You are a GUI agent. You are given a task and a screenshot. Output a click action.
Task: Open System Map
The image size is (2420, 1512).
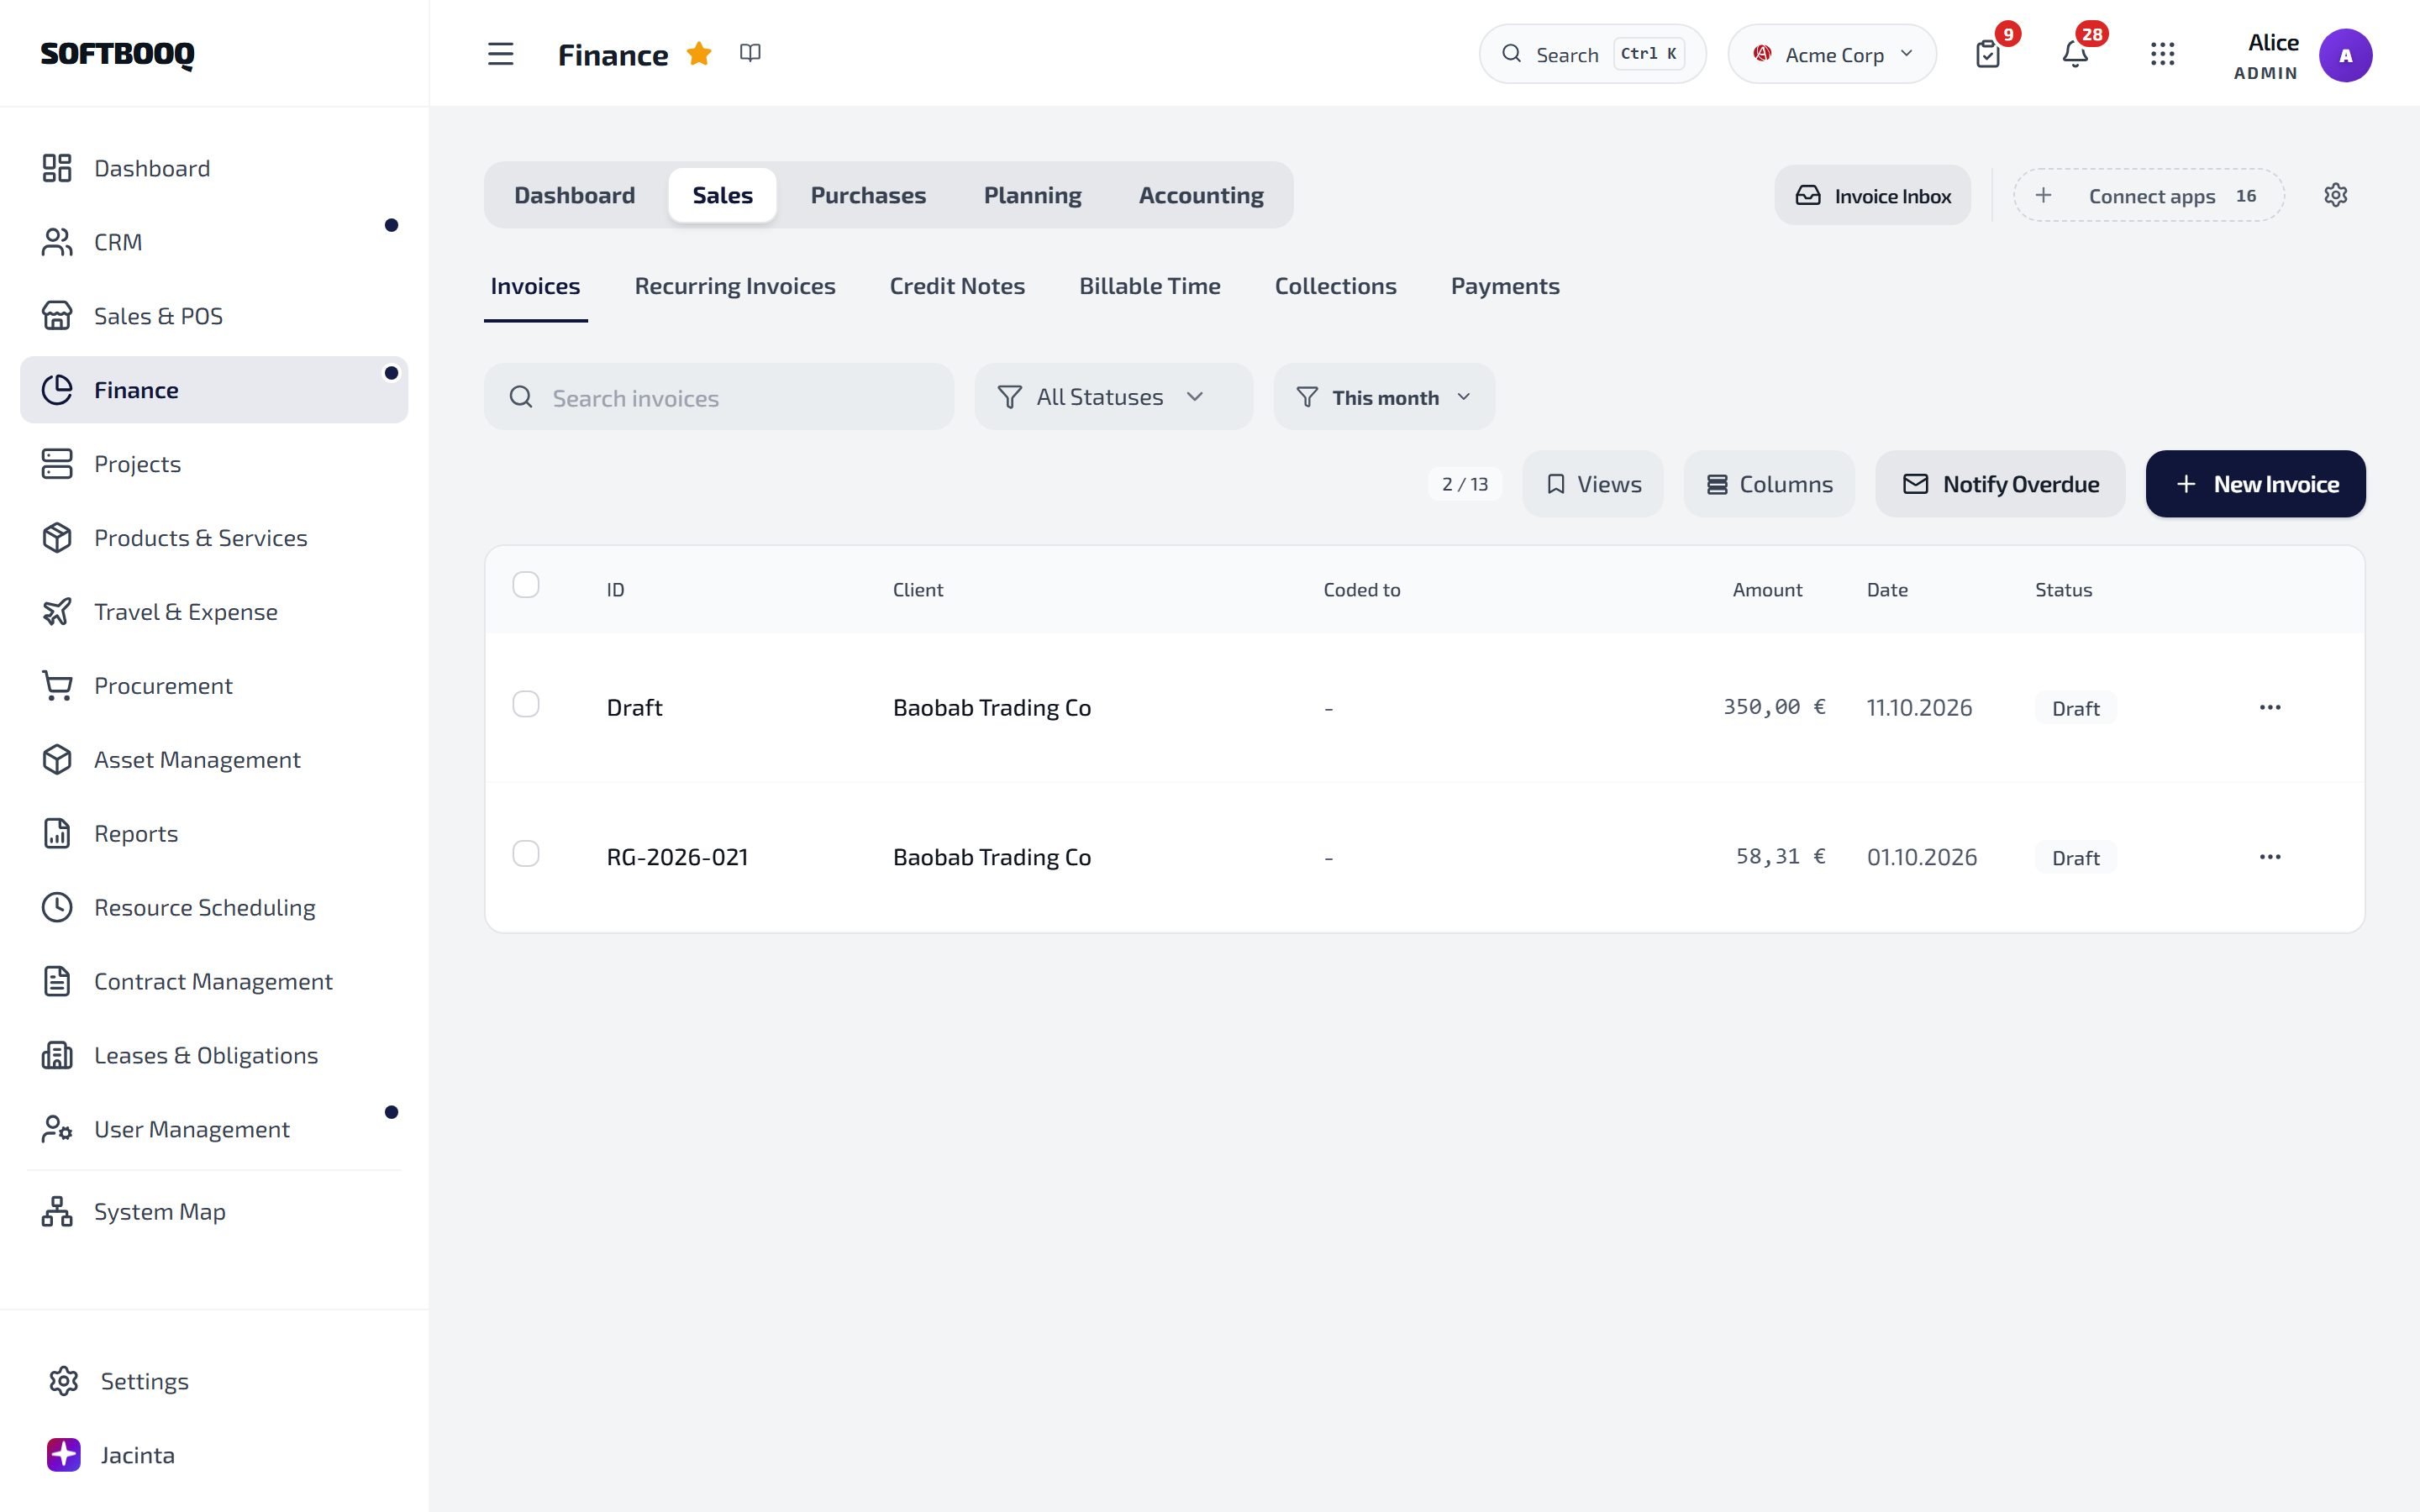pos(214,1212)
